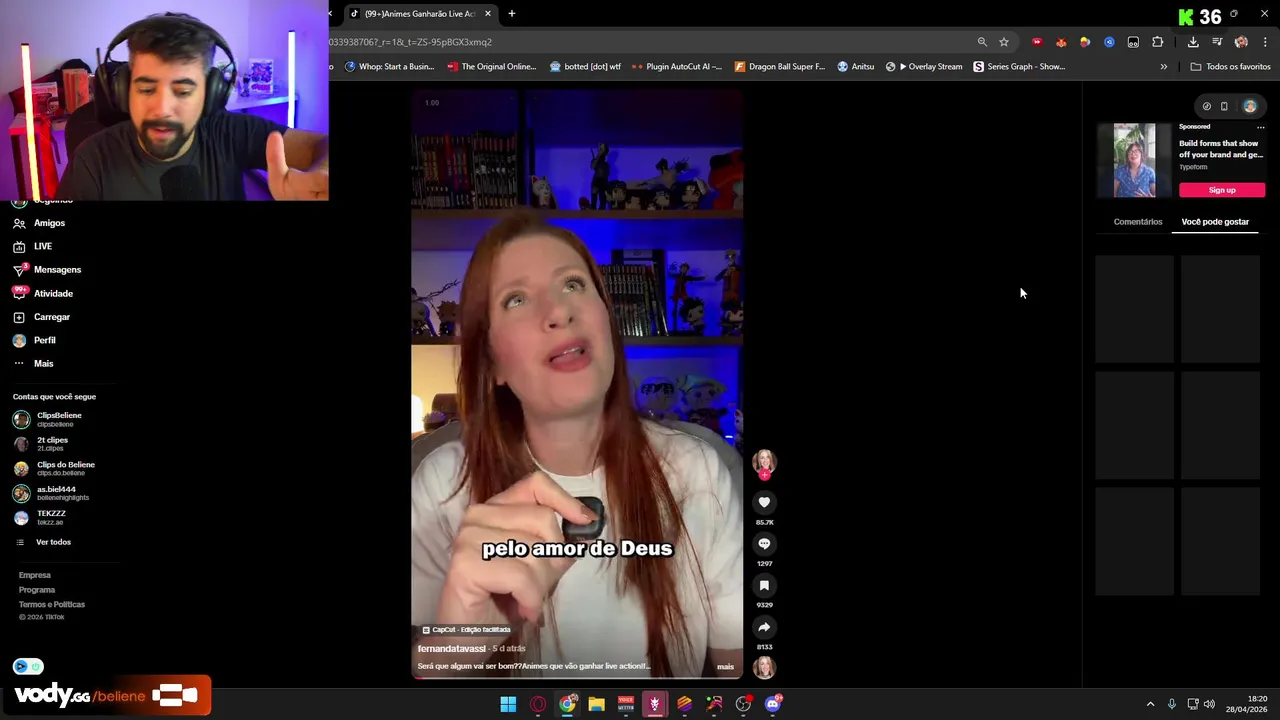This screenshot has height=720, width=1280.
Task: Expand the Empresa footer section
Action: coord(34,575)
